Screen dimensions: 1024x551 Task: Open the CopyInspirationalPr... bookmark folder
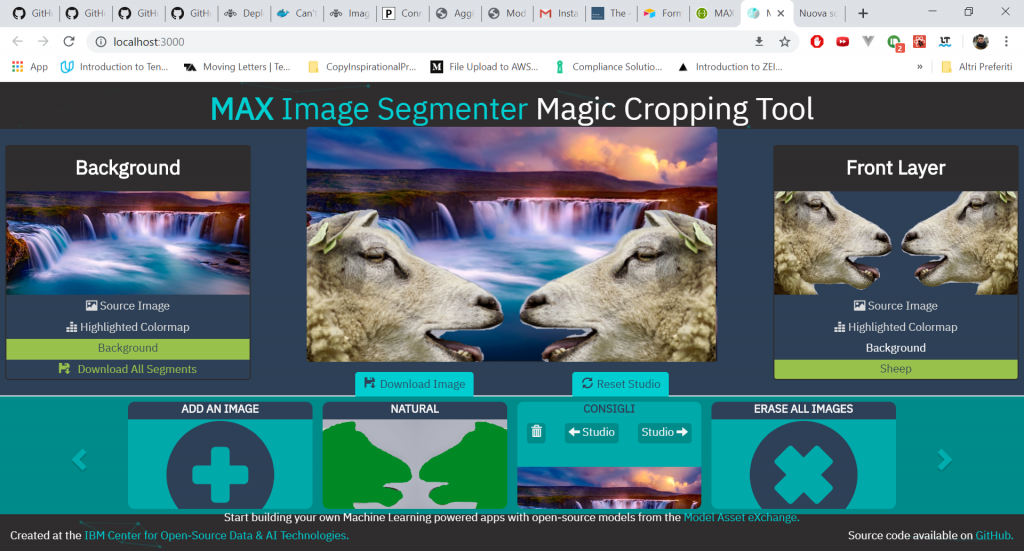362,67
